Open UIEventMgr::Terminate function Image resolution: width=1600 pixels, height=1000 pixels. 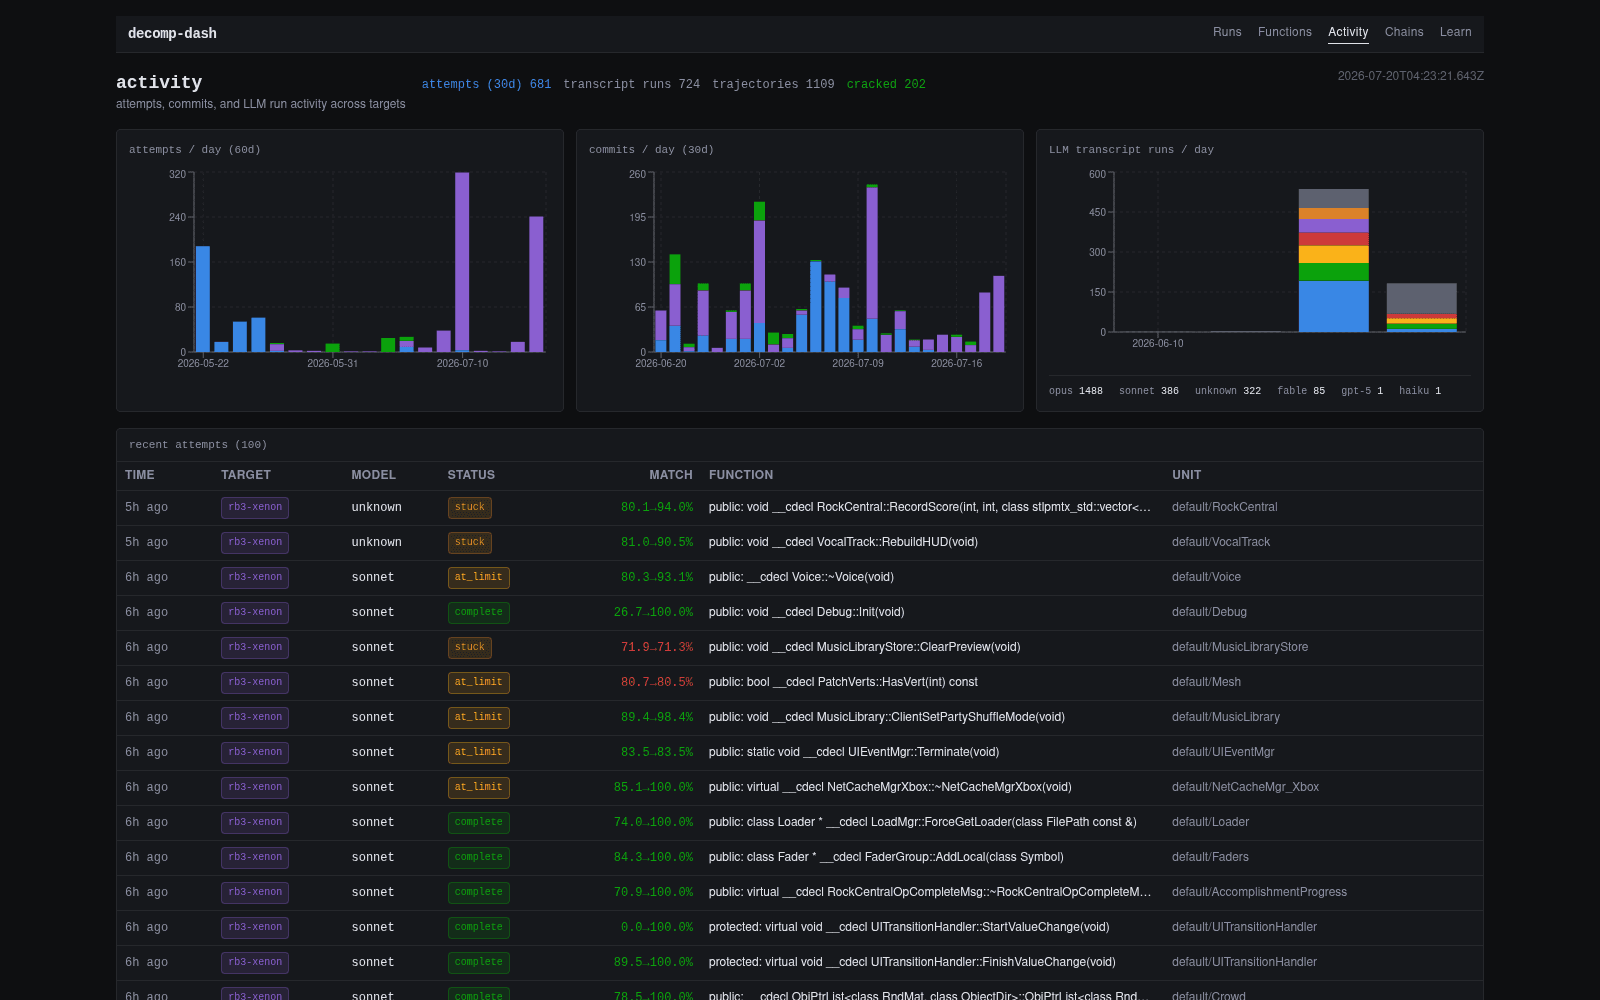tap(854, 752)
